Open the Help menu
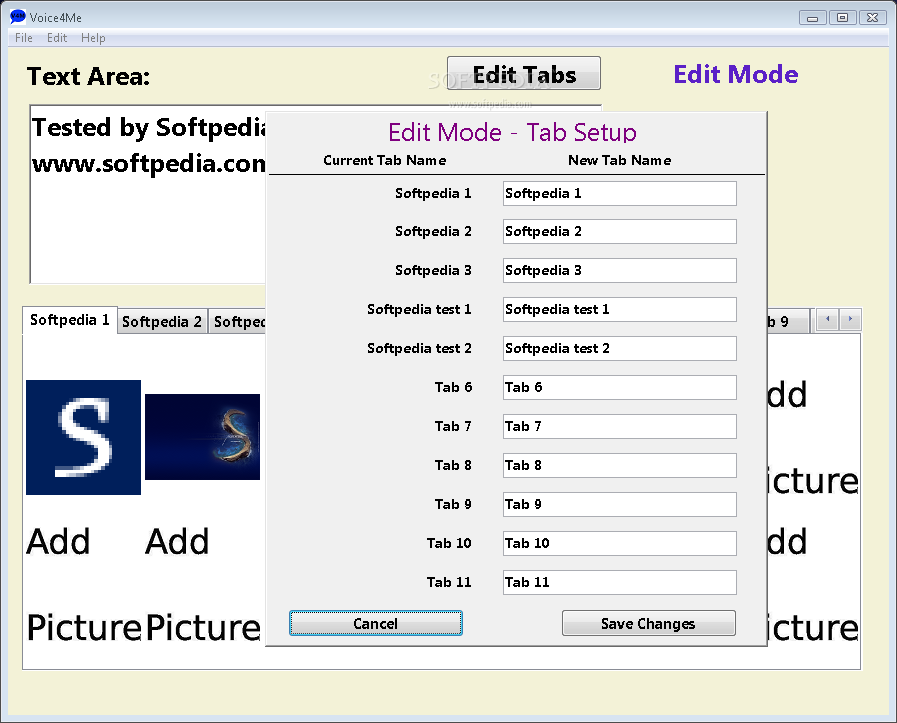897x723 pixels. (93, 38)
